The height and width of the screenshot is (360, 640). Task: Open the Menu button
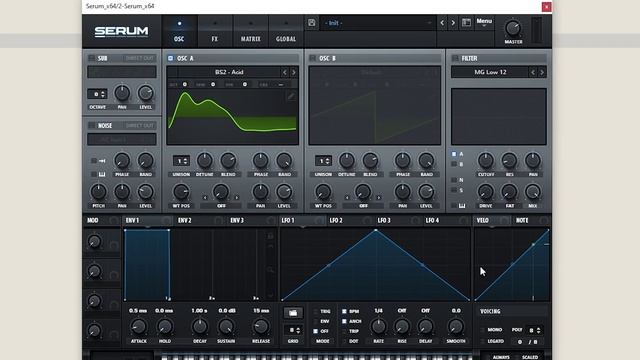tap(484, 22)
